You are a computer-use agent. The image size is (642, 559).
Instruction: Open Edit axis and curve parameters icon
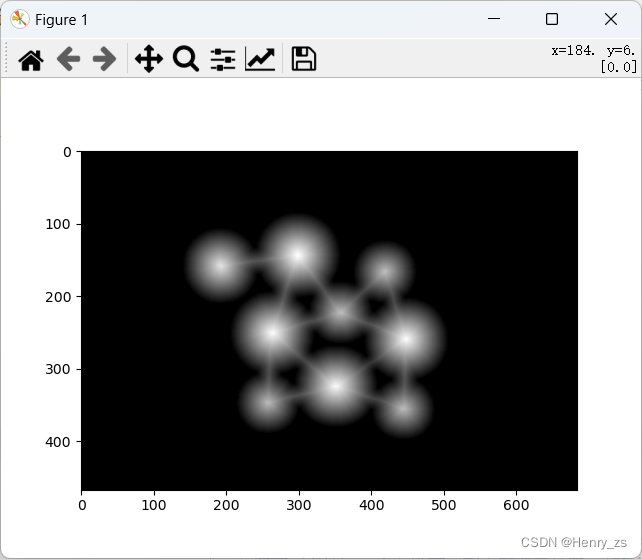point(260,59)
